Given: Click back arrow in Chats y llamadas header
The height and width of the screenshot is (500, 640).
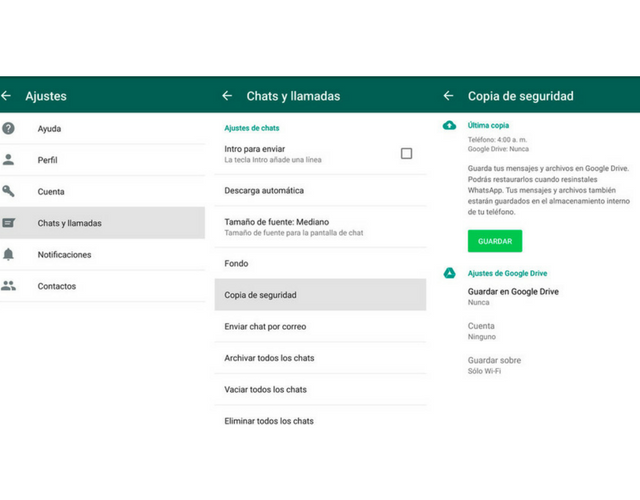Looking at the screenshot, I should (227, 96).
